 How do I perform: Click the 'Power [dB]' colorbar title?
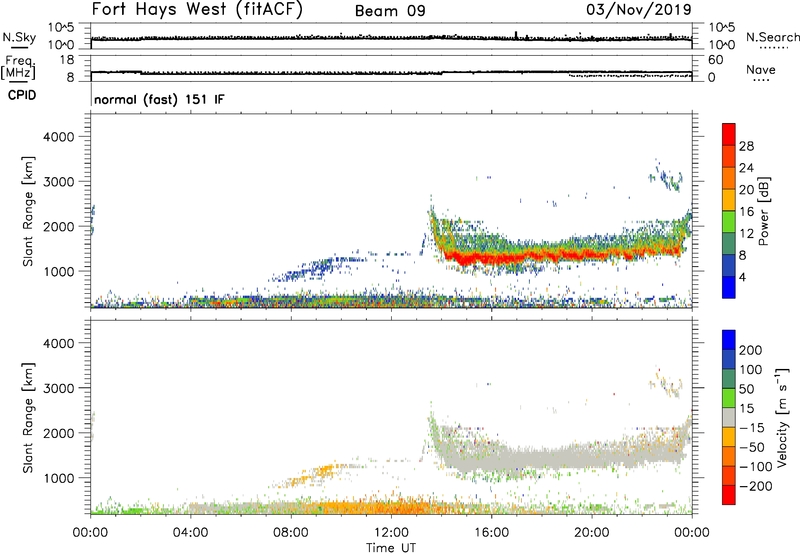coord(763,211)
